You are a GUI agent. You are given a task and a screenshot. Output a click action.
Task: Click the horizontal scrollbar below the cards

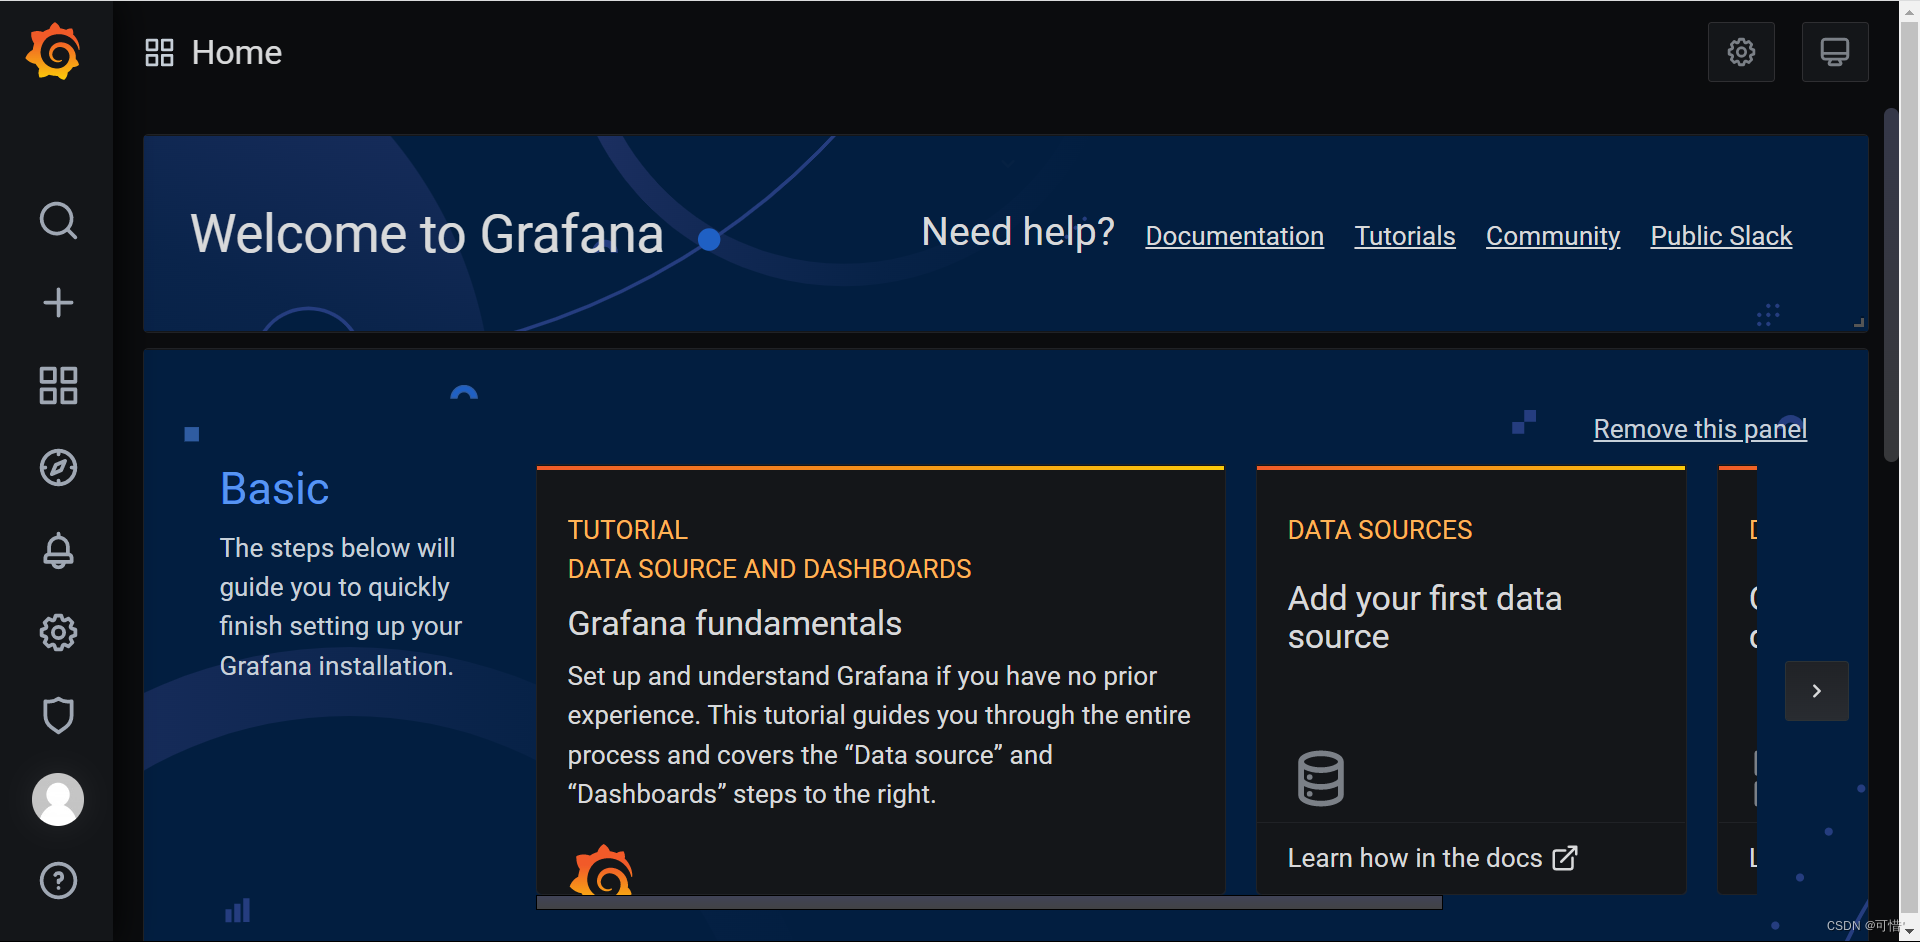click(x=989, y=902)
